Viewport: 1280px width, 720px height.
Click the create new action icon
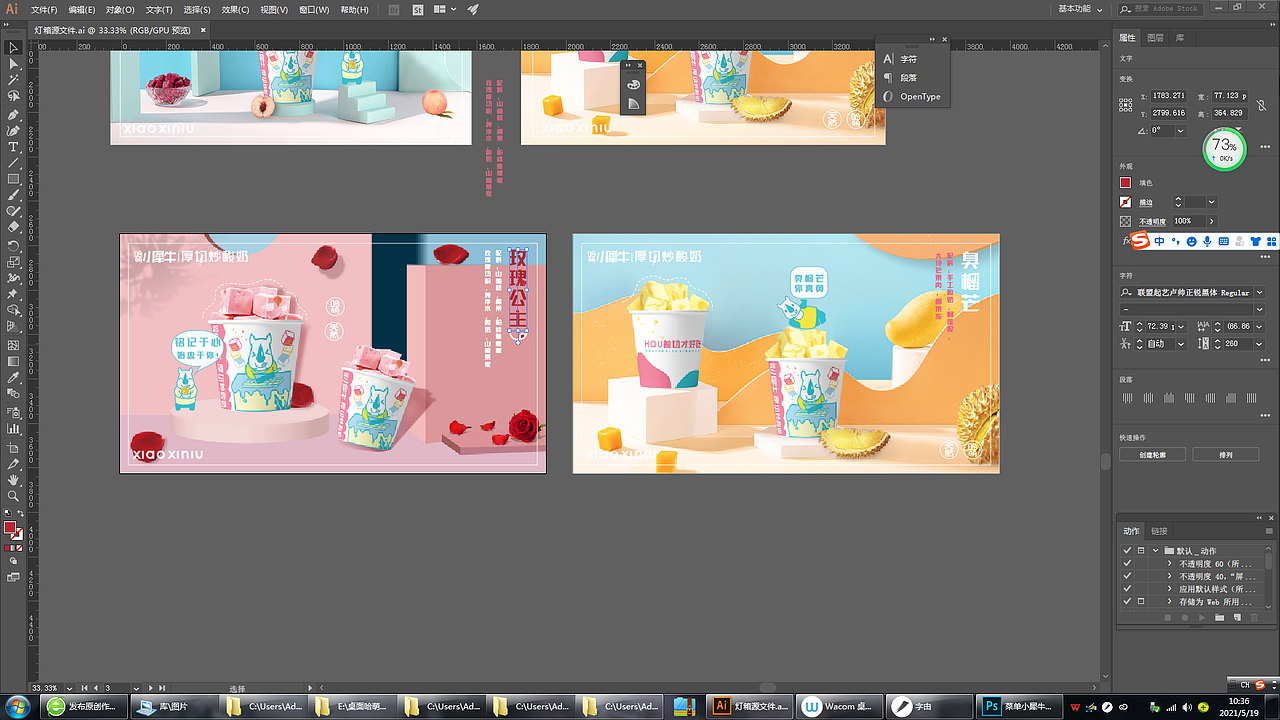pyautogui.click(x=1237, y=617)
